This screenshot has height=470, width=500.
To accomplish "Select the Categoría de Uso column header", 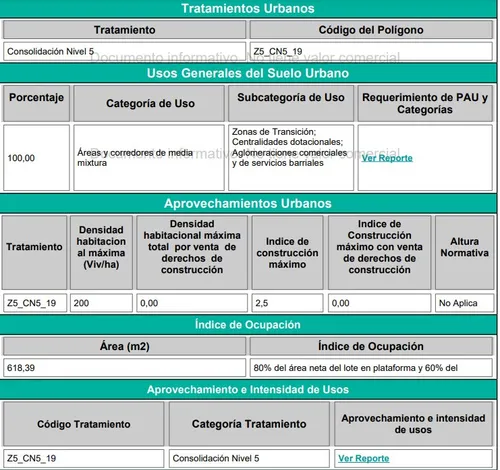I will coord(149,103).
